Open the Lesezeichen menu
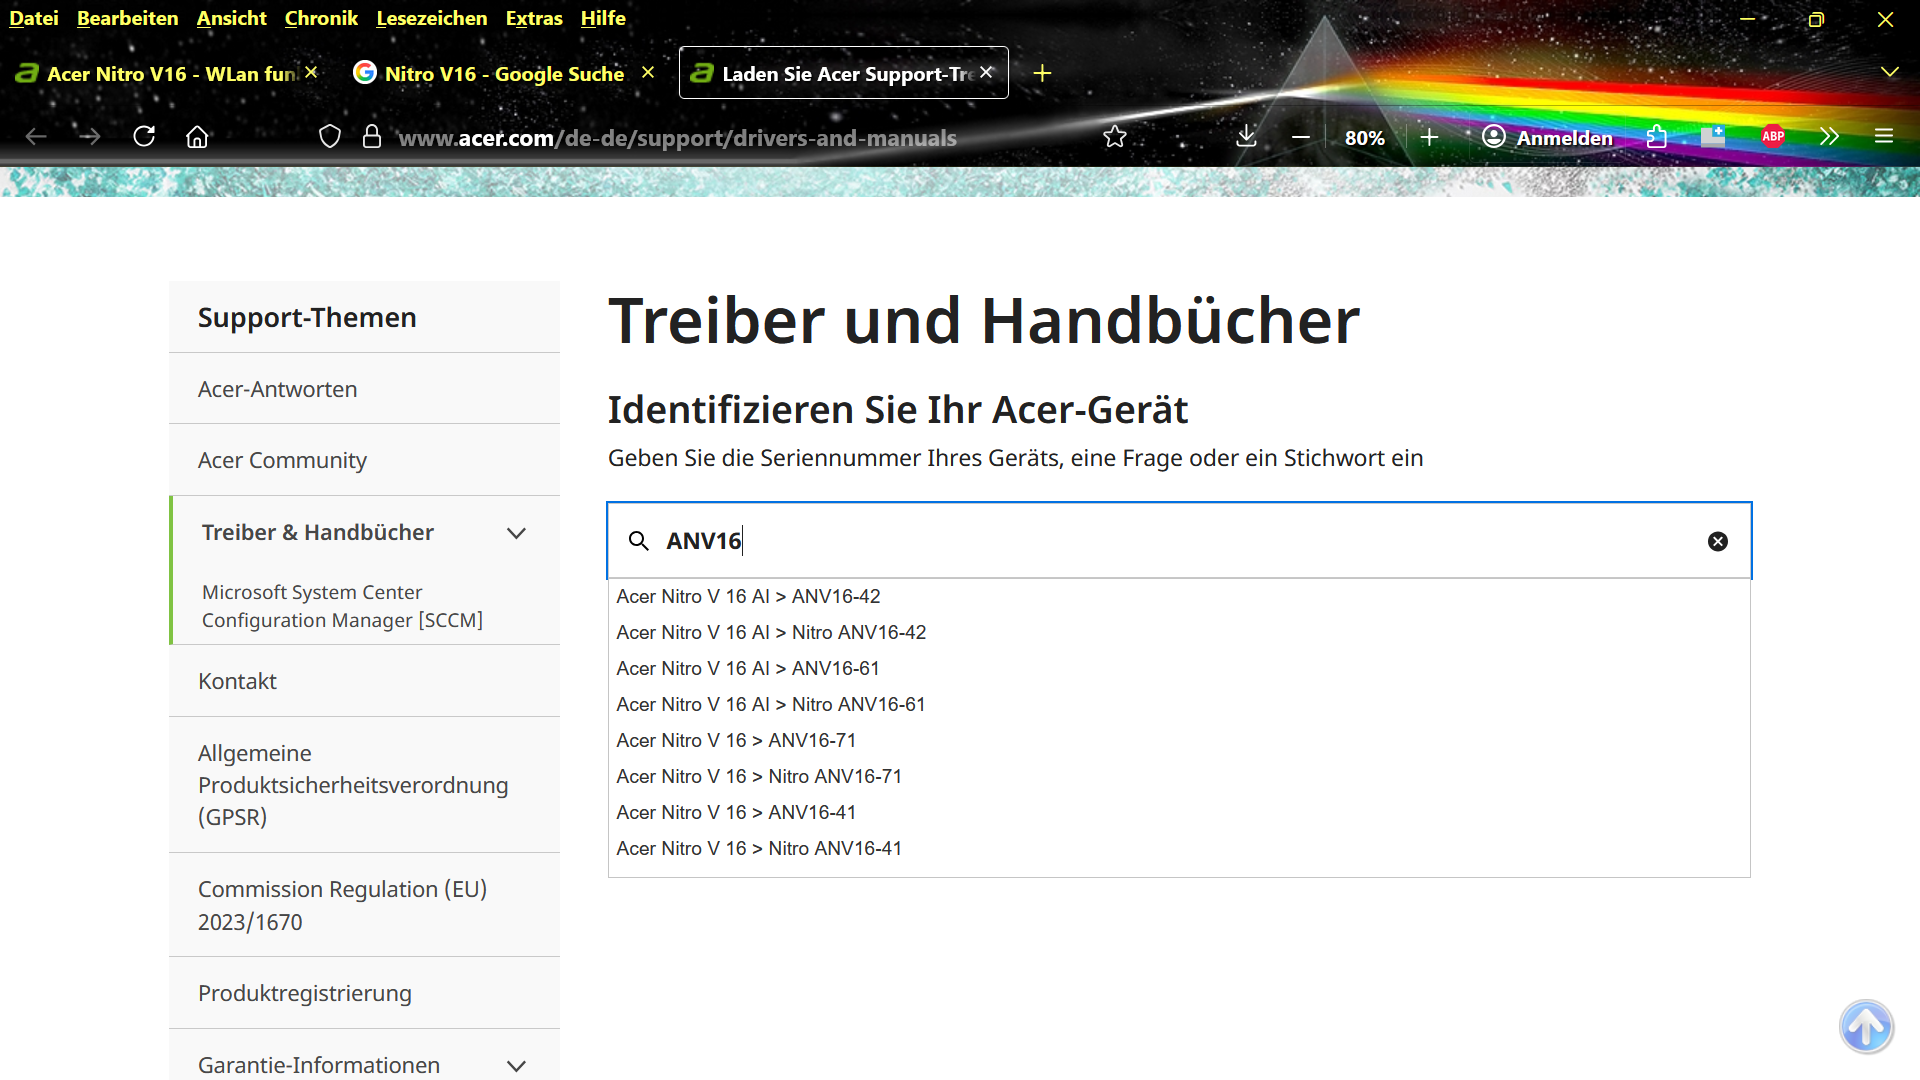 tap(431, 18)
